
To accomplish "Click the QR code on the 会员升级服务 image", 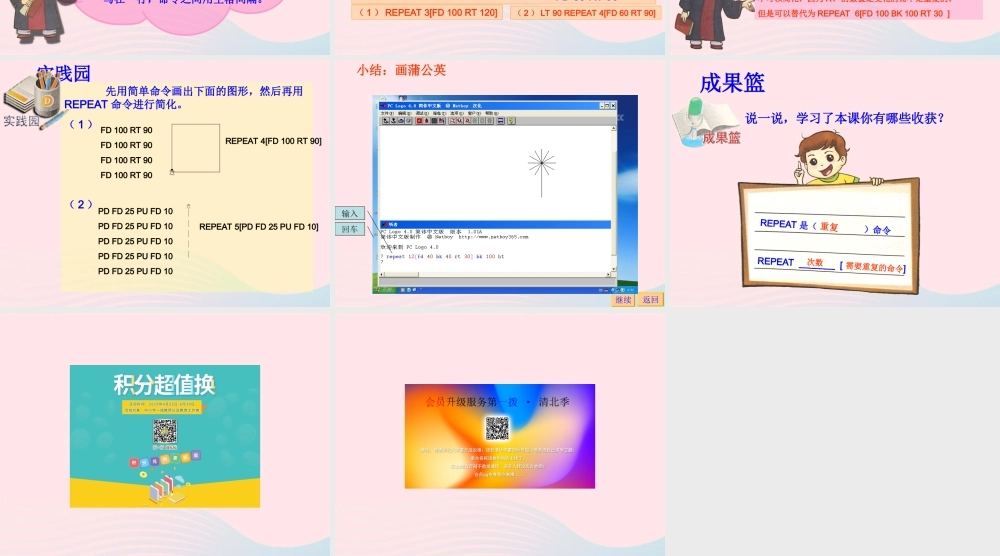I will pyautogui.click(x=497, y=428).
